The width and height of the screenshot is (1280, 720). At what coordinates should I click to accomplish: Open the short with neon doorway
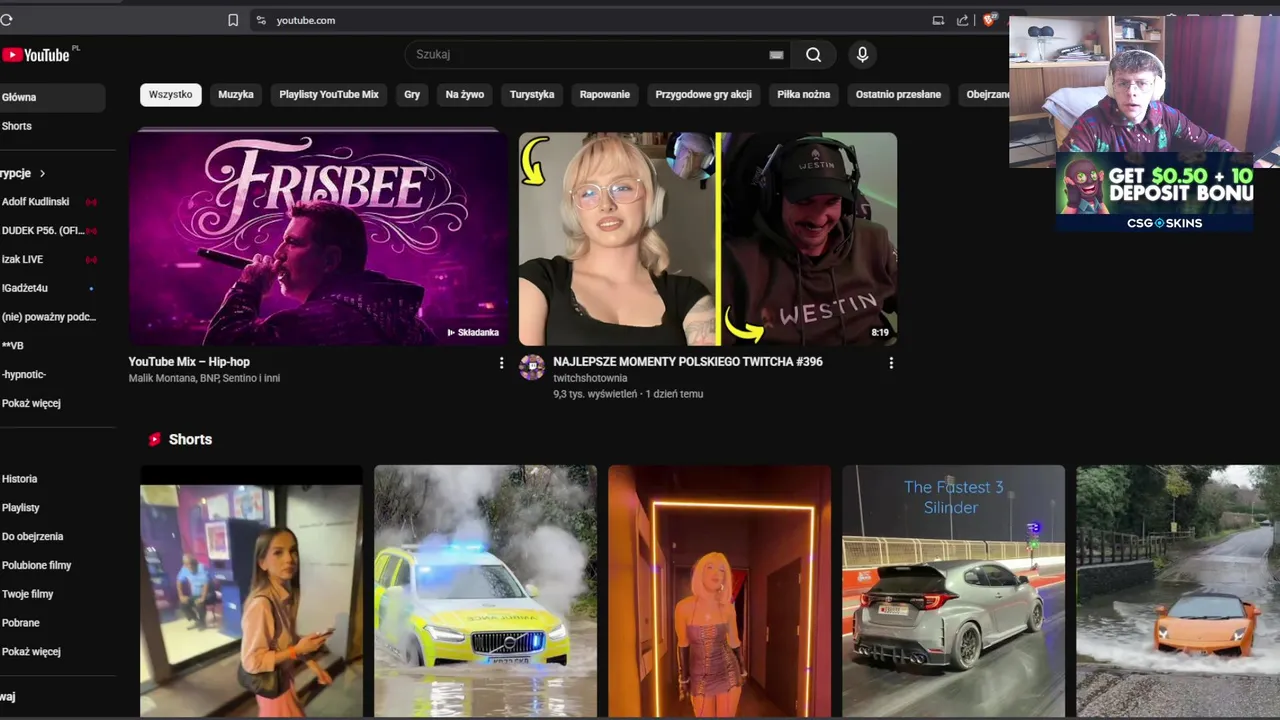coord(719,591)
